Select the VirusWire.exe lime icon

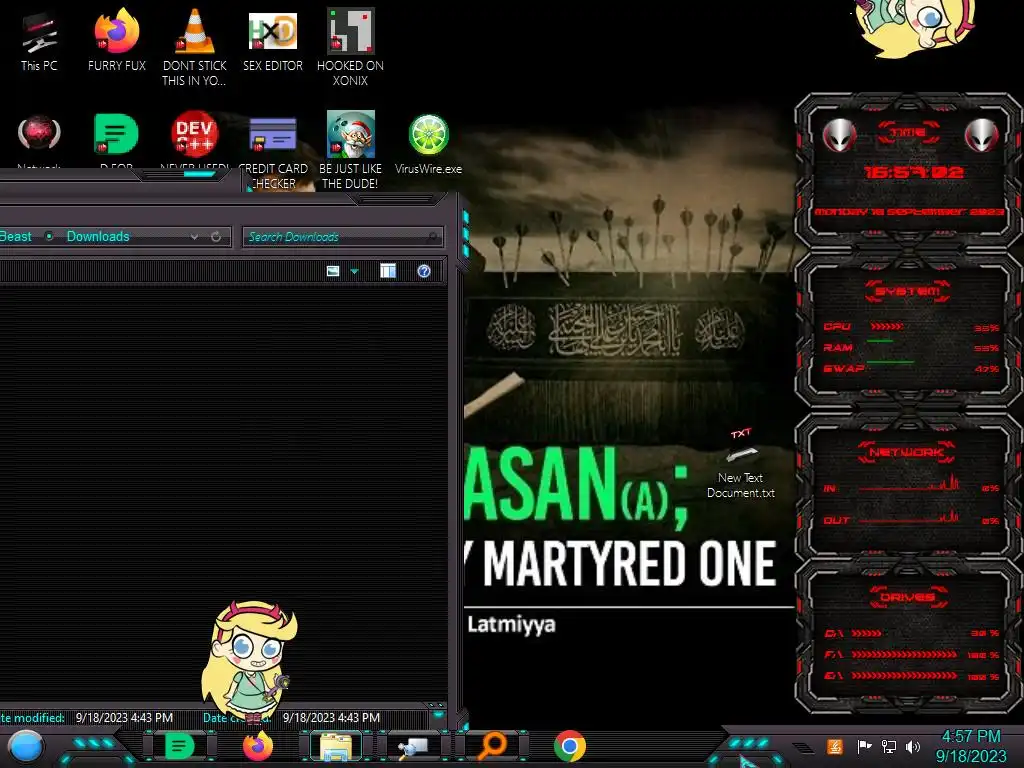tap(428, 144)
